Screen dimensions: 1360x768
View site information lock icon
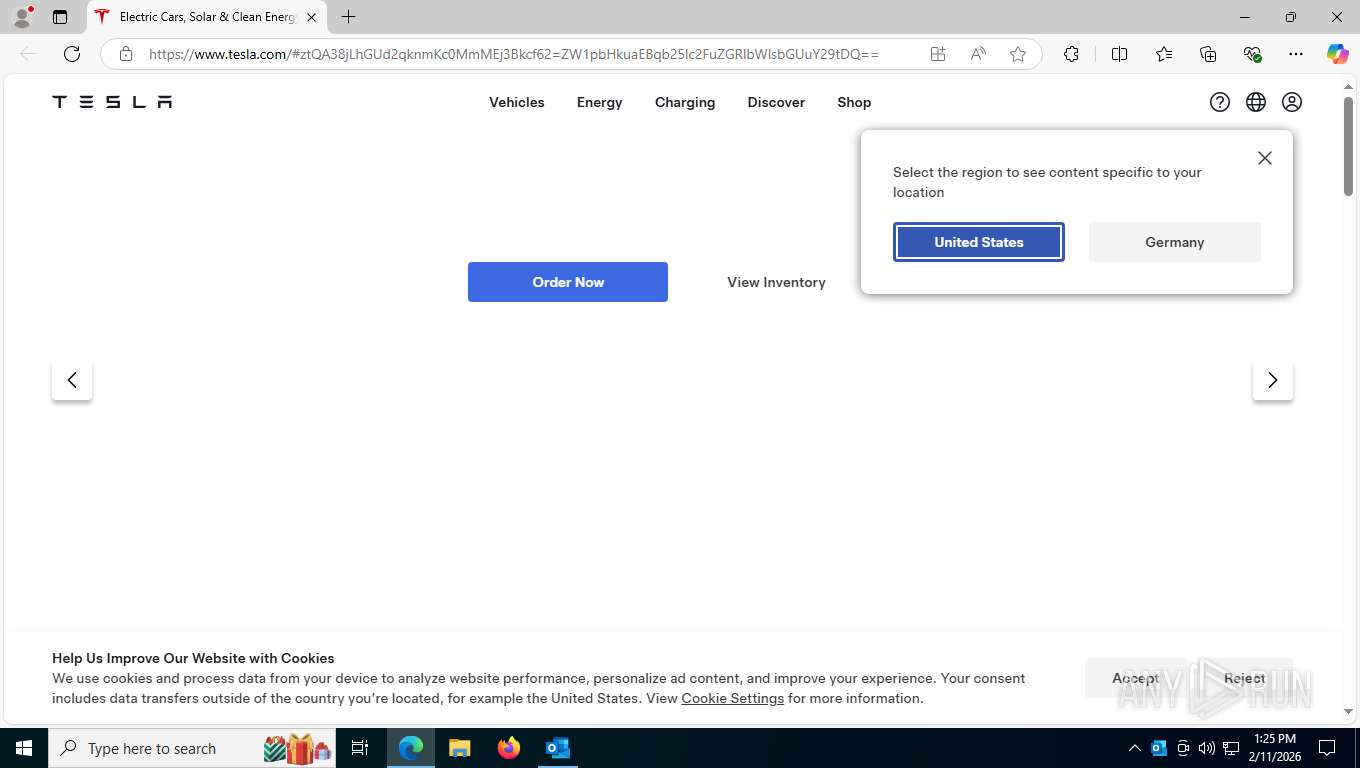coord(126,54)
